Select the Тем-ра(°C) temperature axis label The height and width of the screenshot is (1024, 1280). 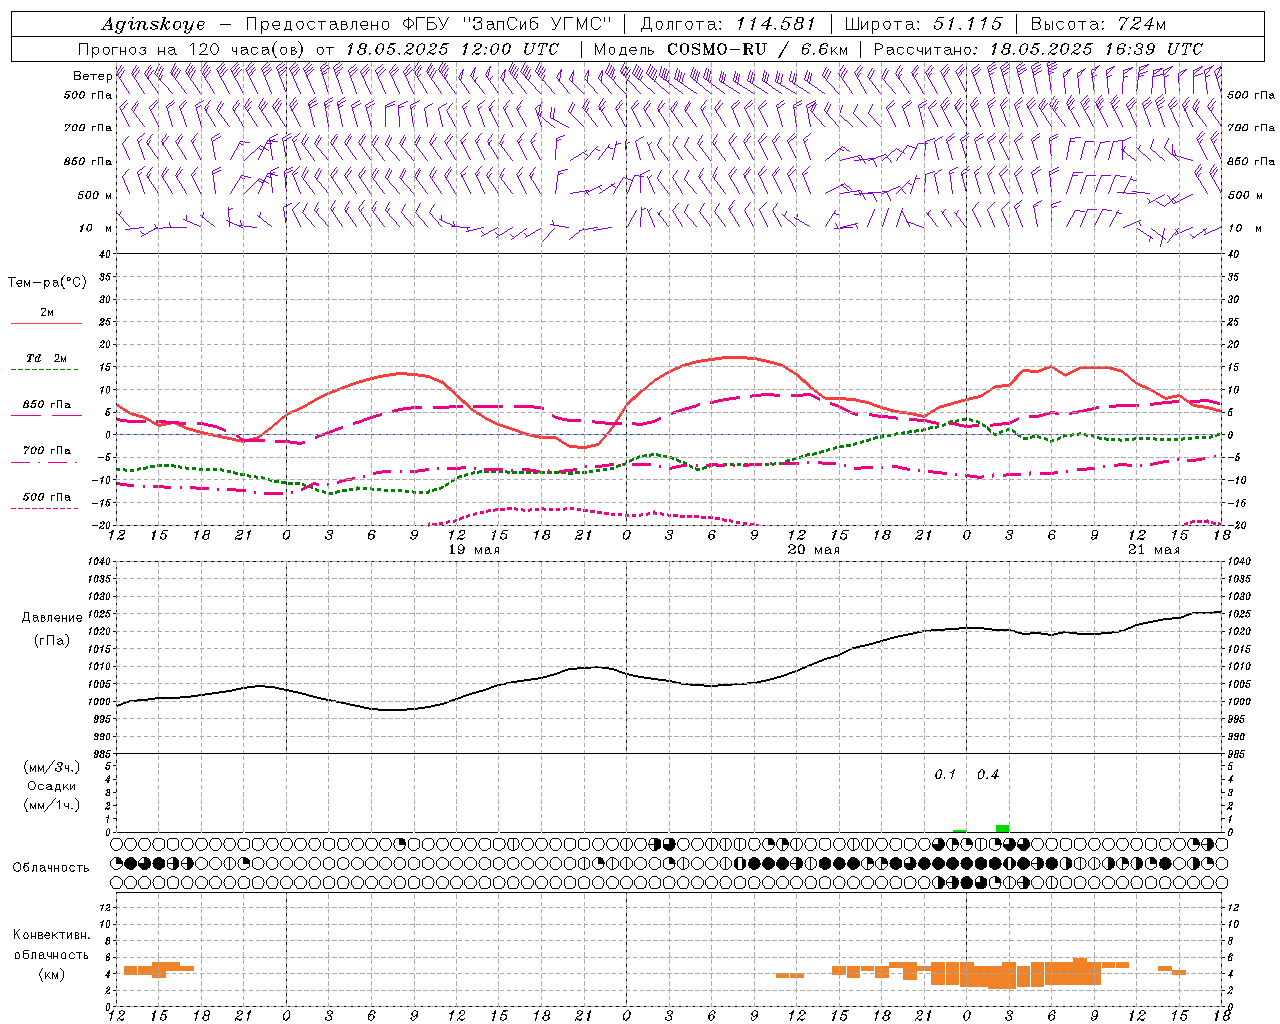point(47,283)
